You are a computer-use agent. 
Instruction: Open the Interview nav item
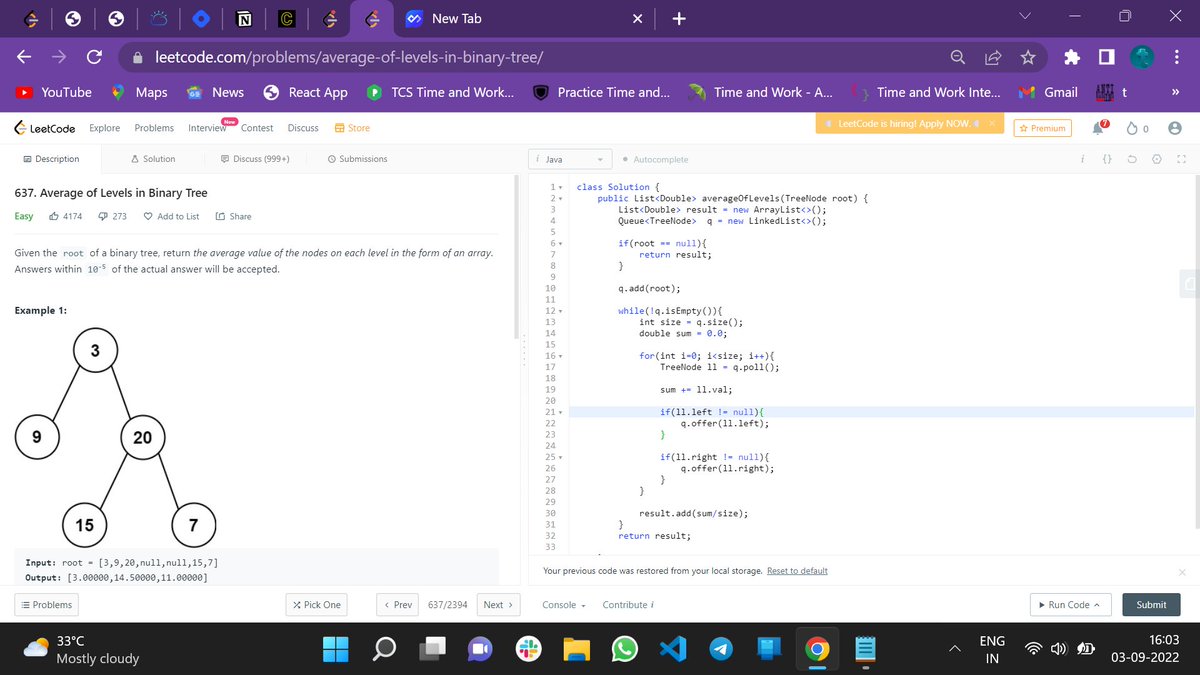point(207,128)
